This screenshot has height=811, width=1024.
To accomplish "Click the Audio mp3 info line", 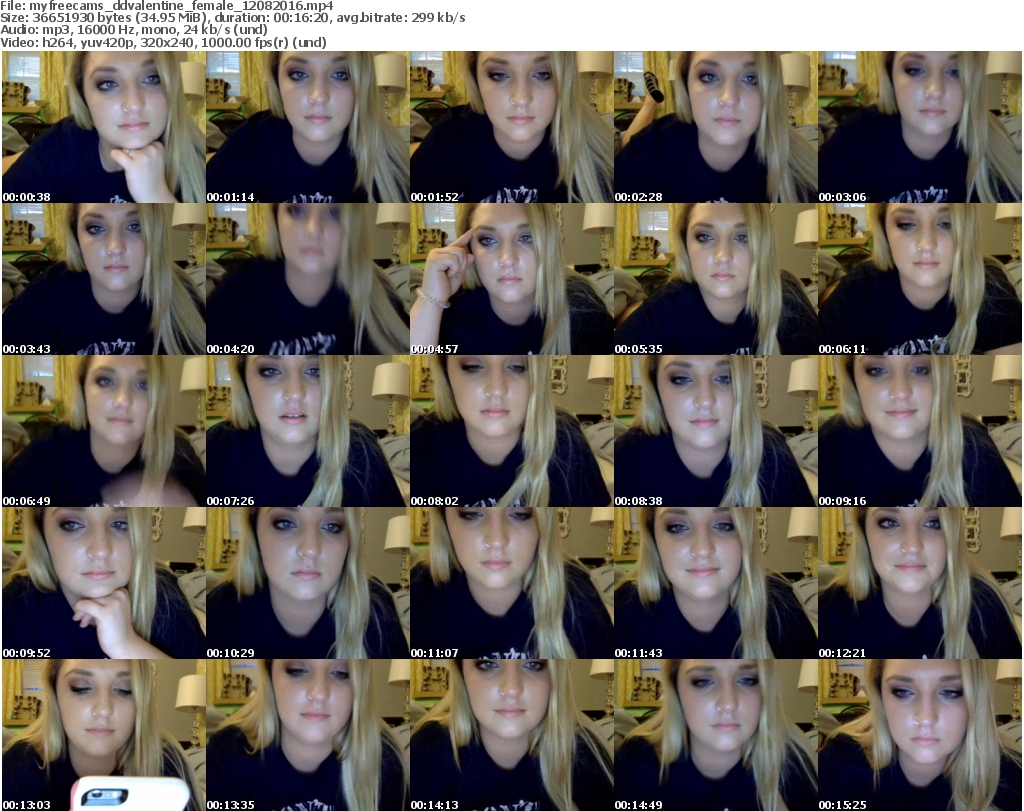I will point(134,30).
